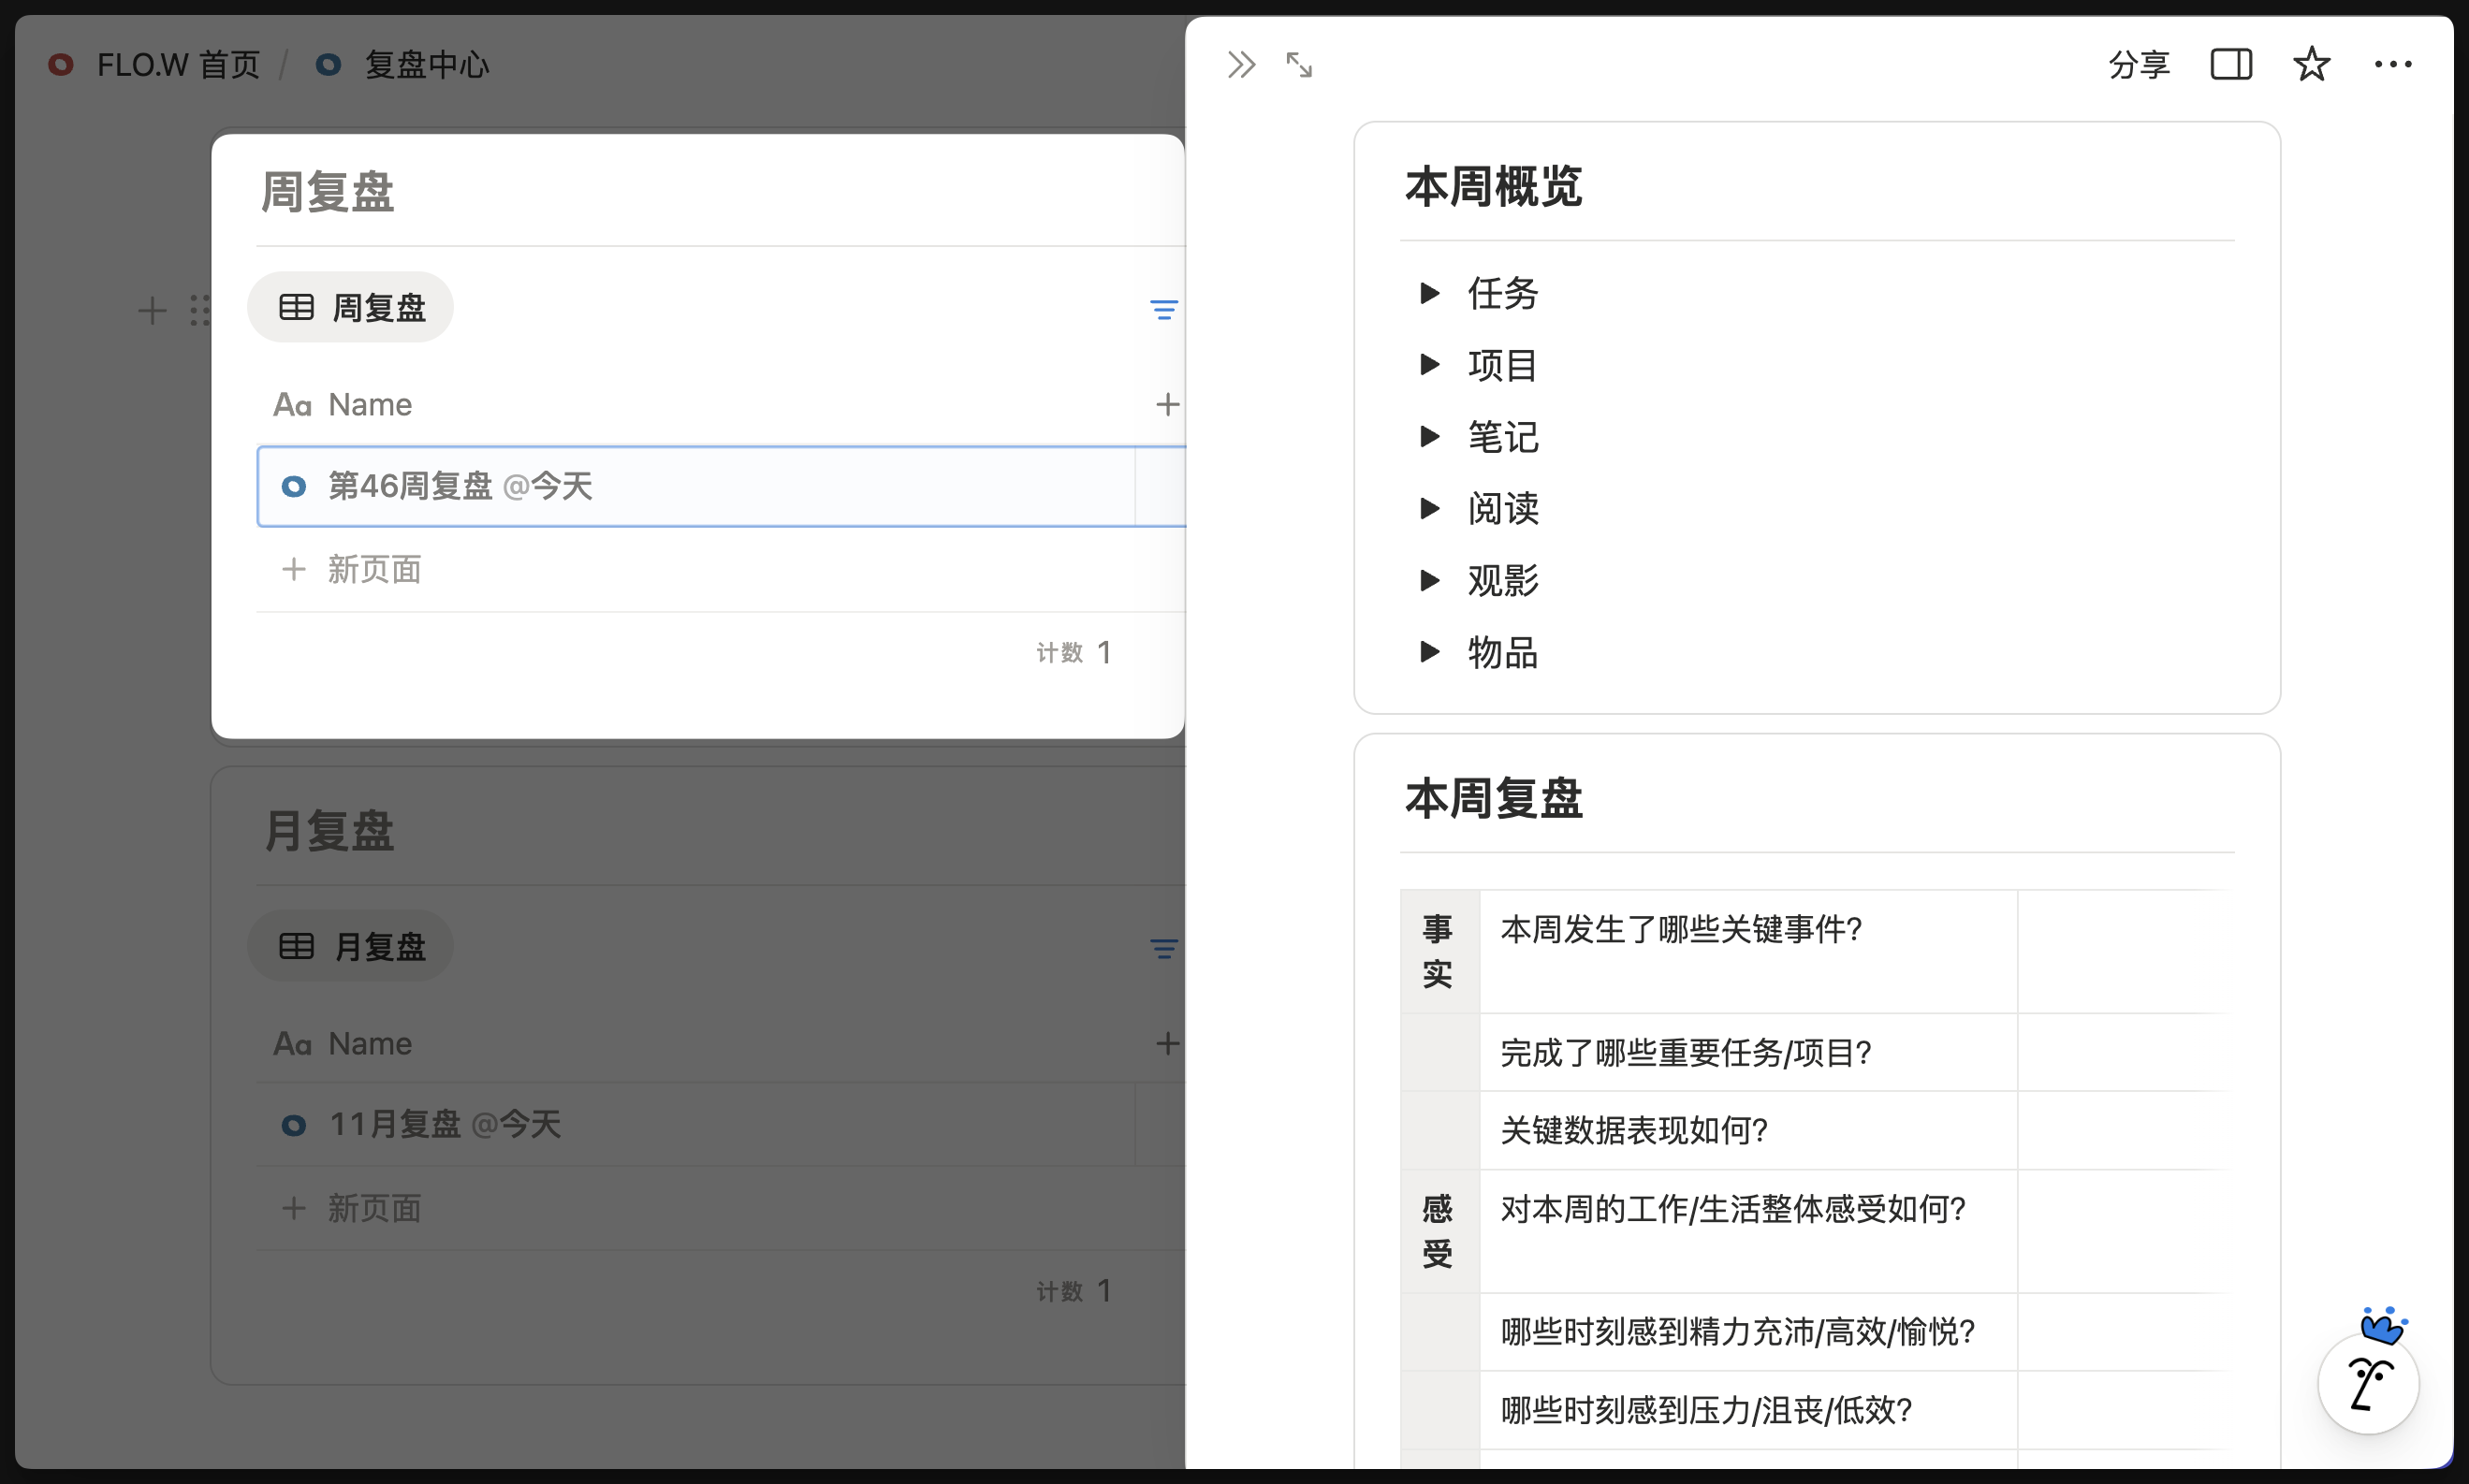Expand the 项目 toggle
The width and height of the screenshot is (2469, 1484).
pos(1430,365)
